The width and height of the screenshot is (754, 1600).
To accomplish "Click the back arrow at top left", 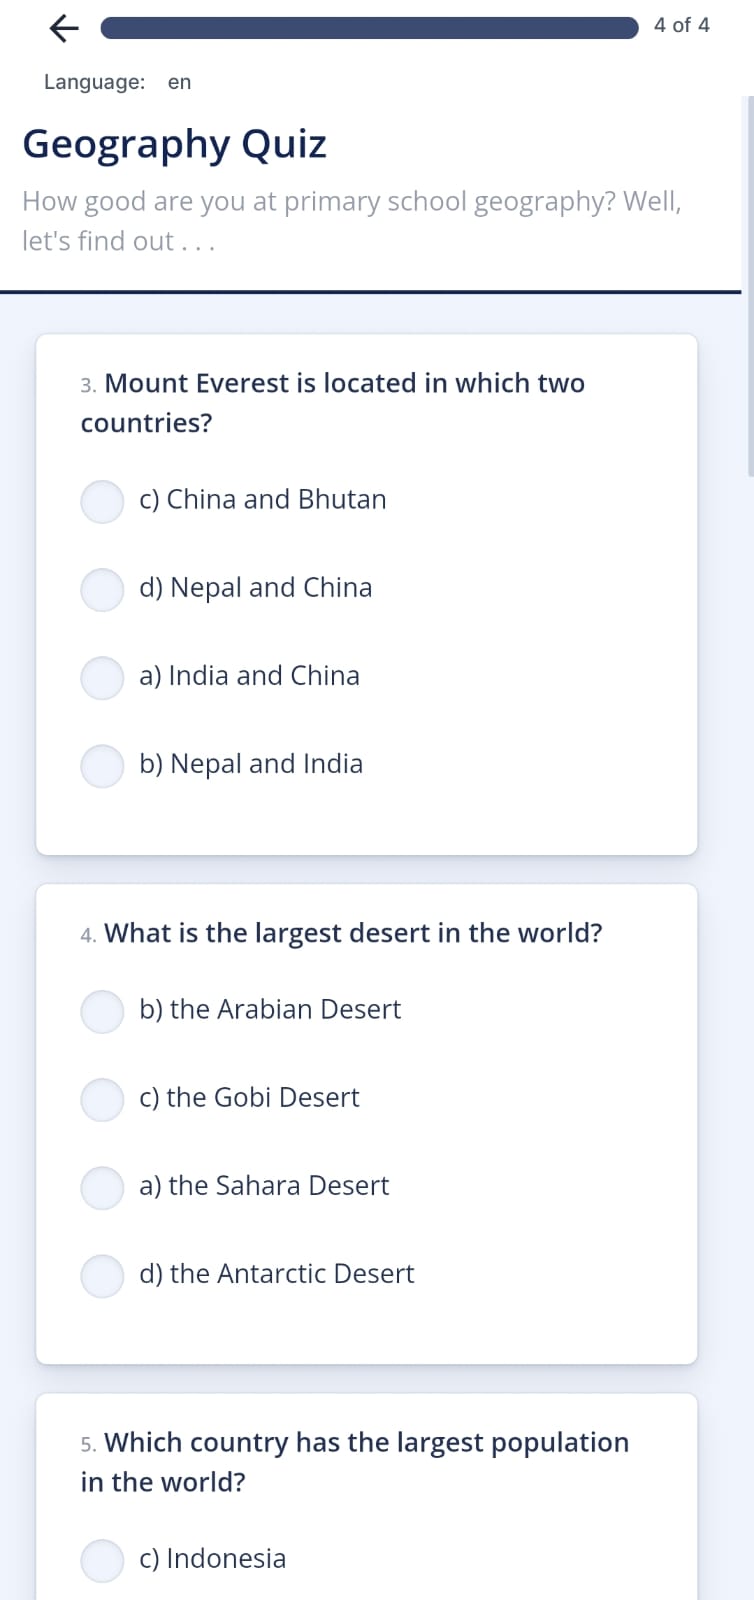I will (x=62, y=27).
